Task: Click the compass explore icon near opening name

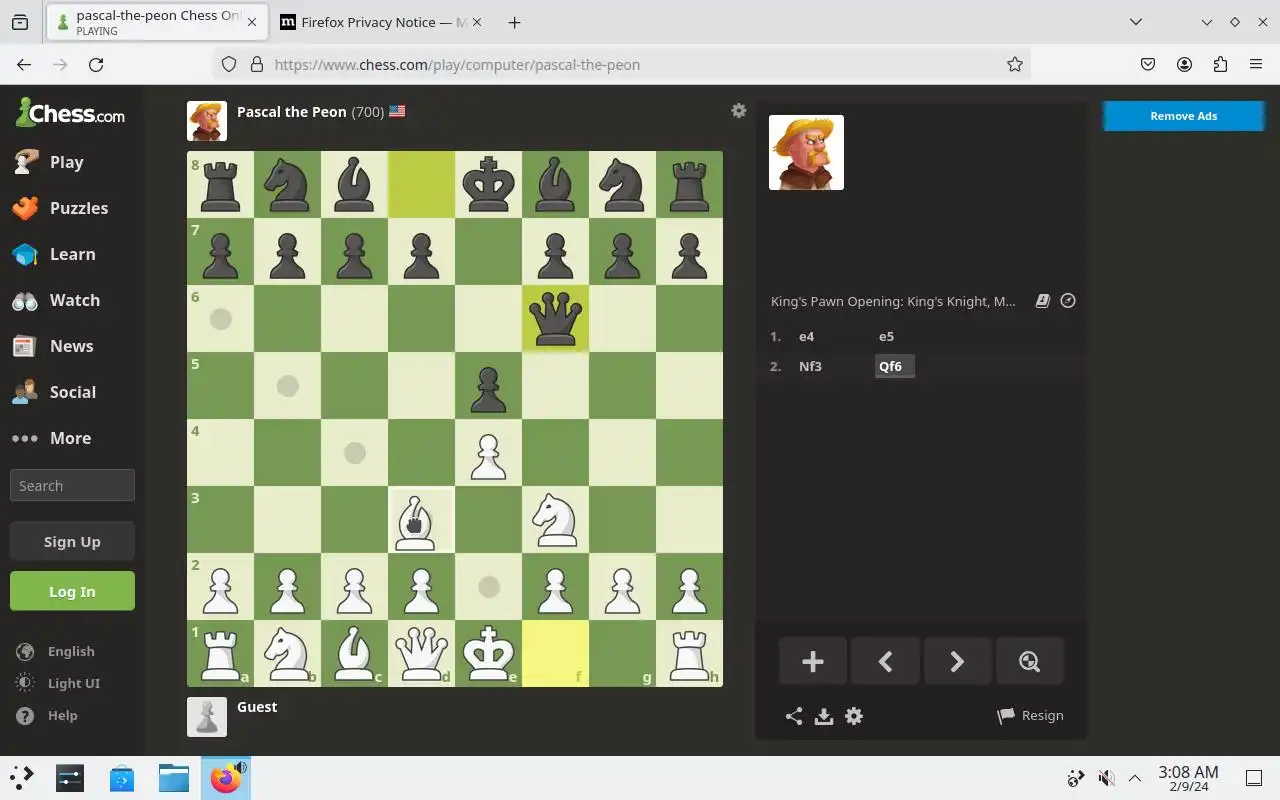Action: (x=1068, y=300)
